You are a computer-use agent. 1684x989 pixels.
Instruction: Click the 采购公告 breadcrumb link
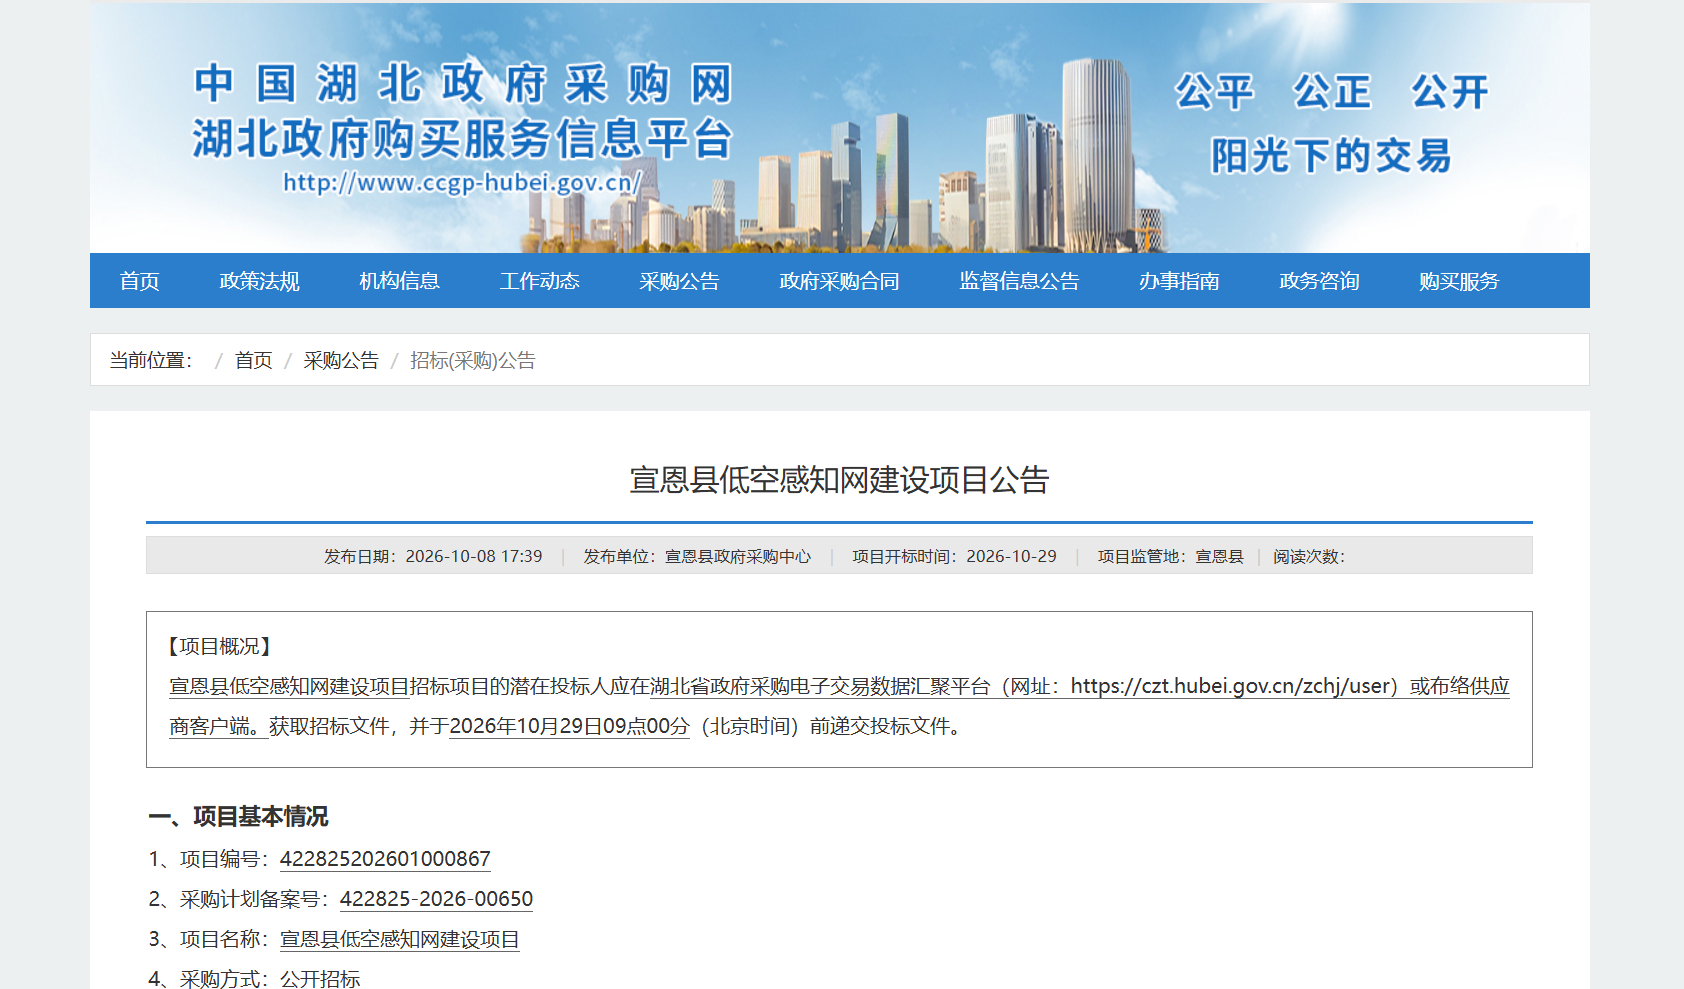click(341, 360)
